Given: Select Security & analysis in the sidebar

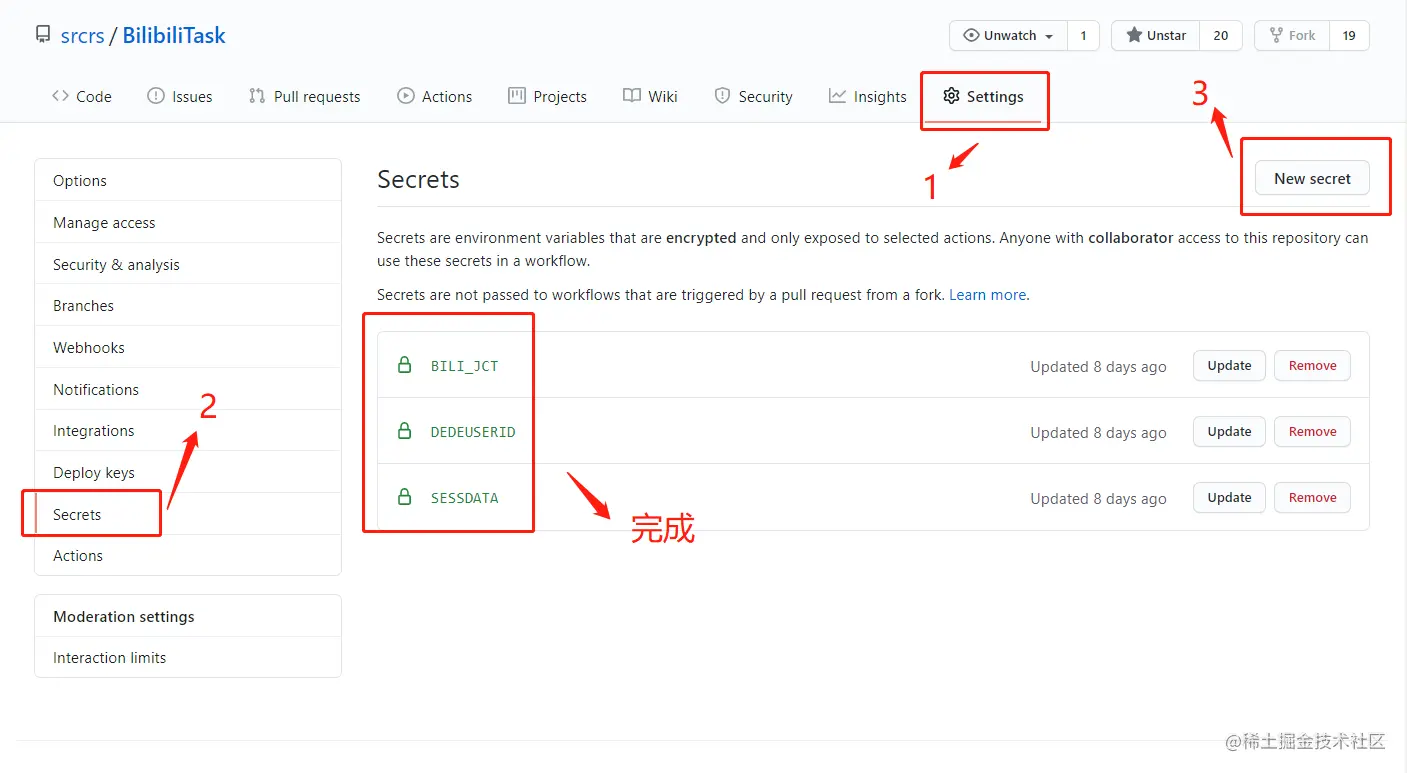Looking at the screenshot, I should coord(188,264).
